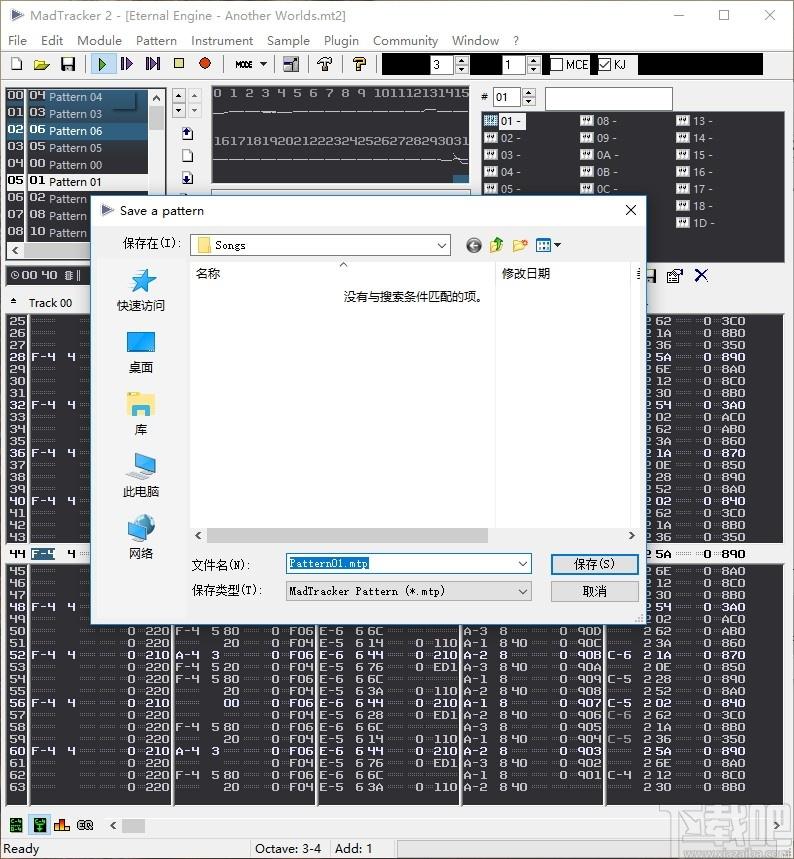Screen dimensions: 794x859
Task: Select instrument slot 08
Action: click(x=598, y=121)
